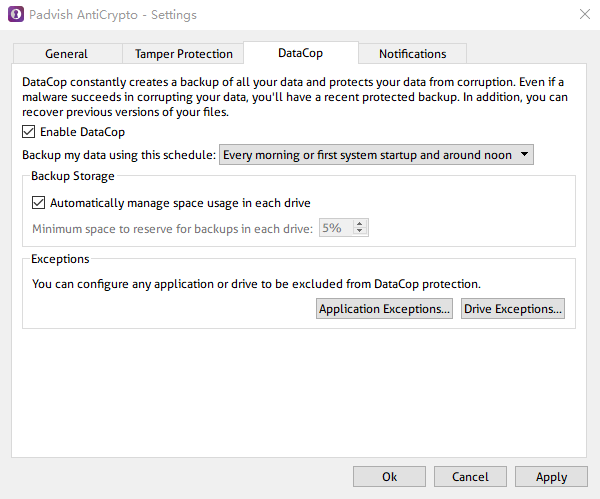The image size is (600, 499).
Task: Click the DataCop description paragraph
Action: [x=295, y=97]
